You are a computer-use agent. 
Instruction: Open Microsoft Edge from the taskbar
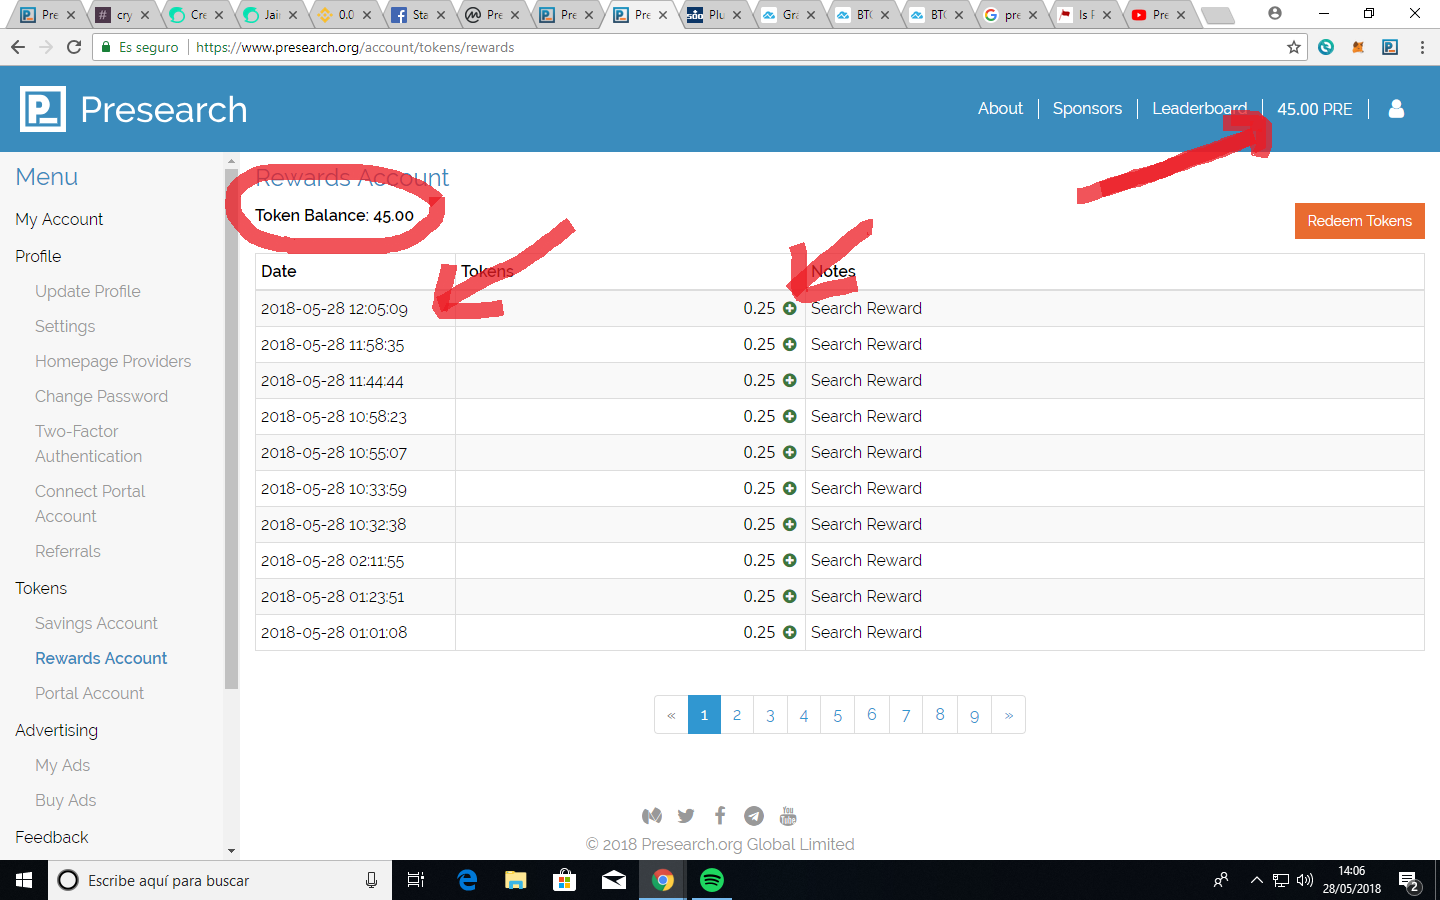click(467, 880)
